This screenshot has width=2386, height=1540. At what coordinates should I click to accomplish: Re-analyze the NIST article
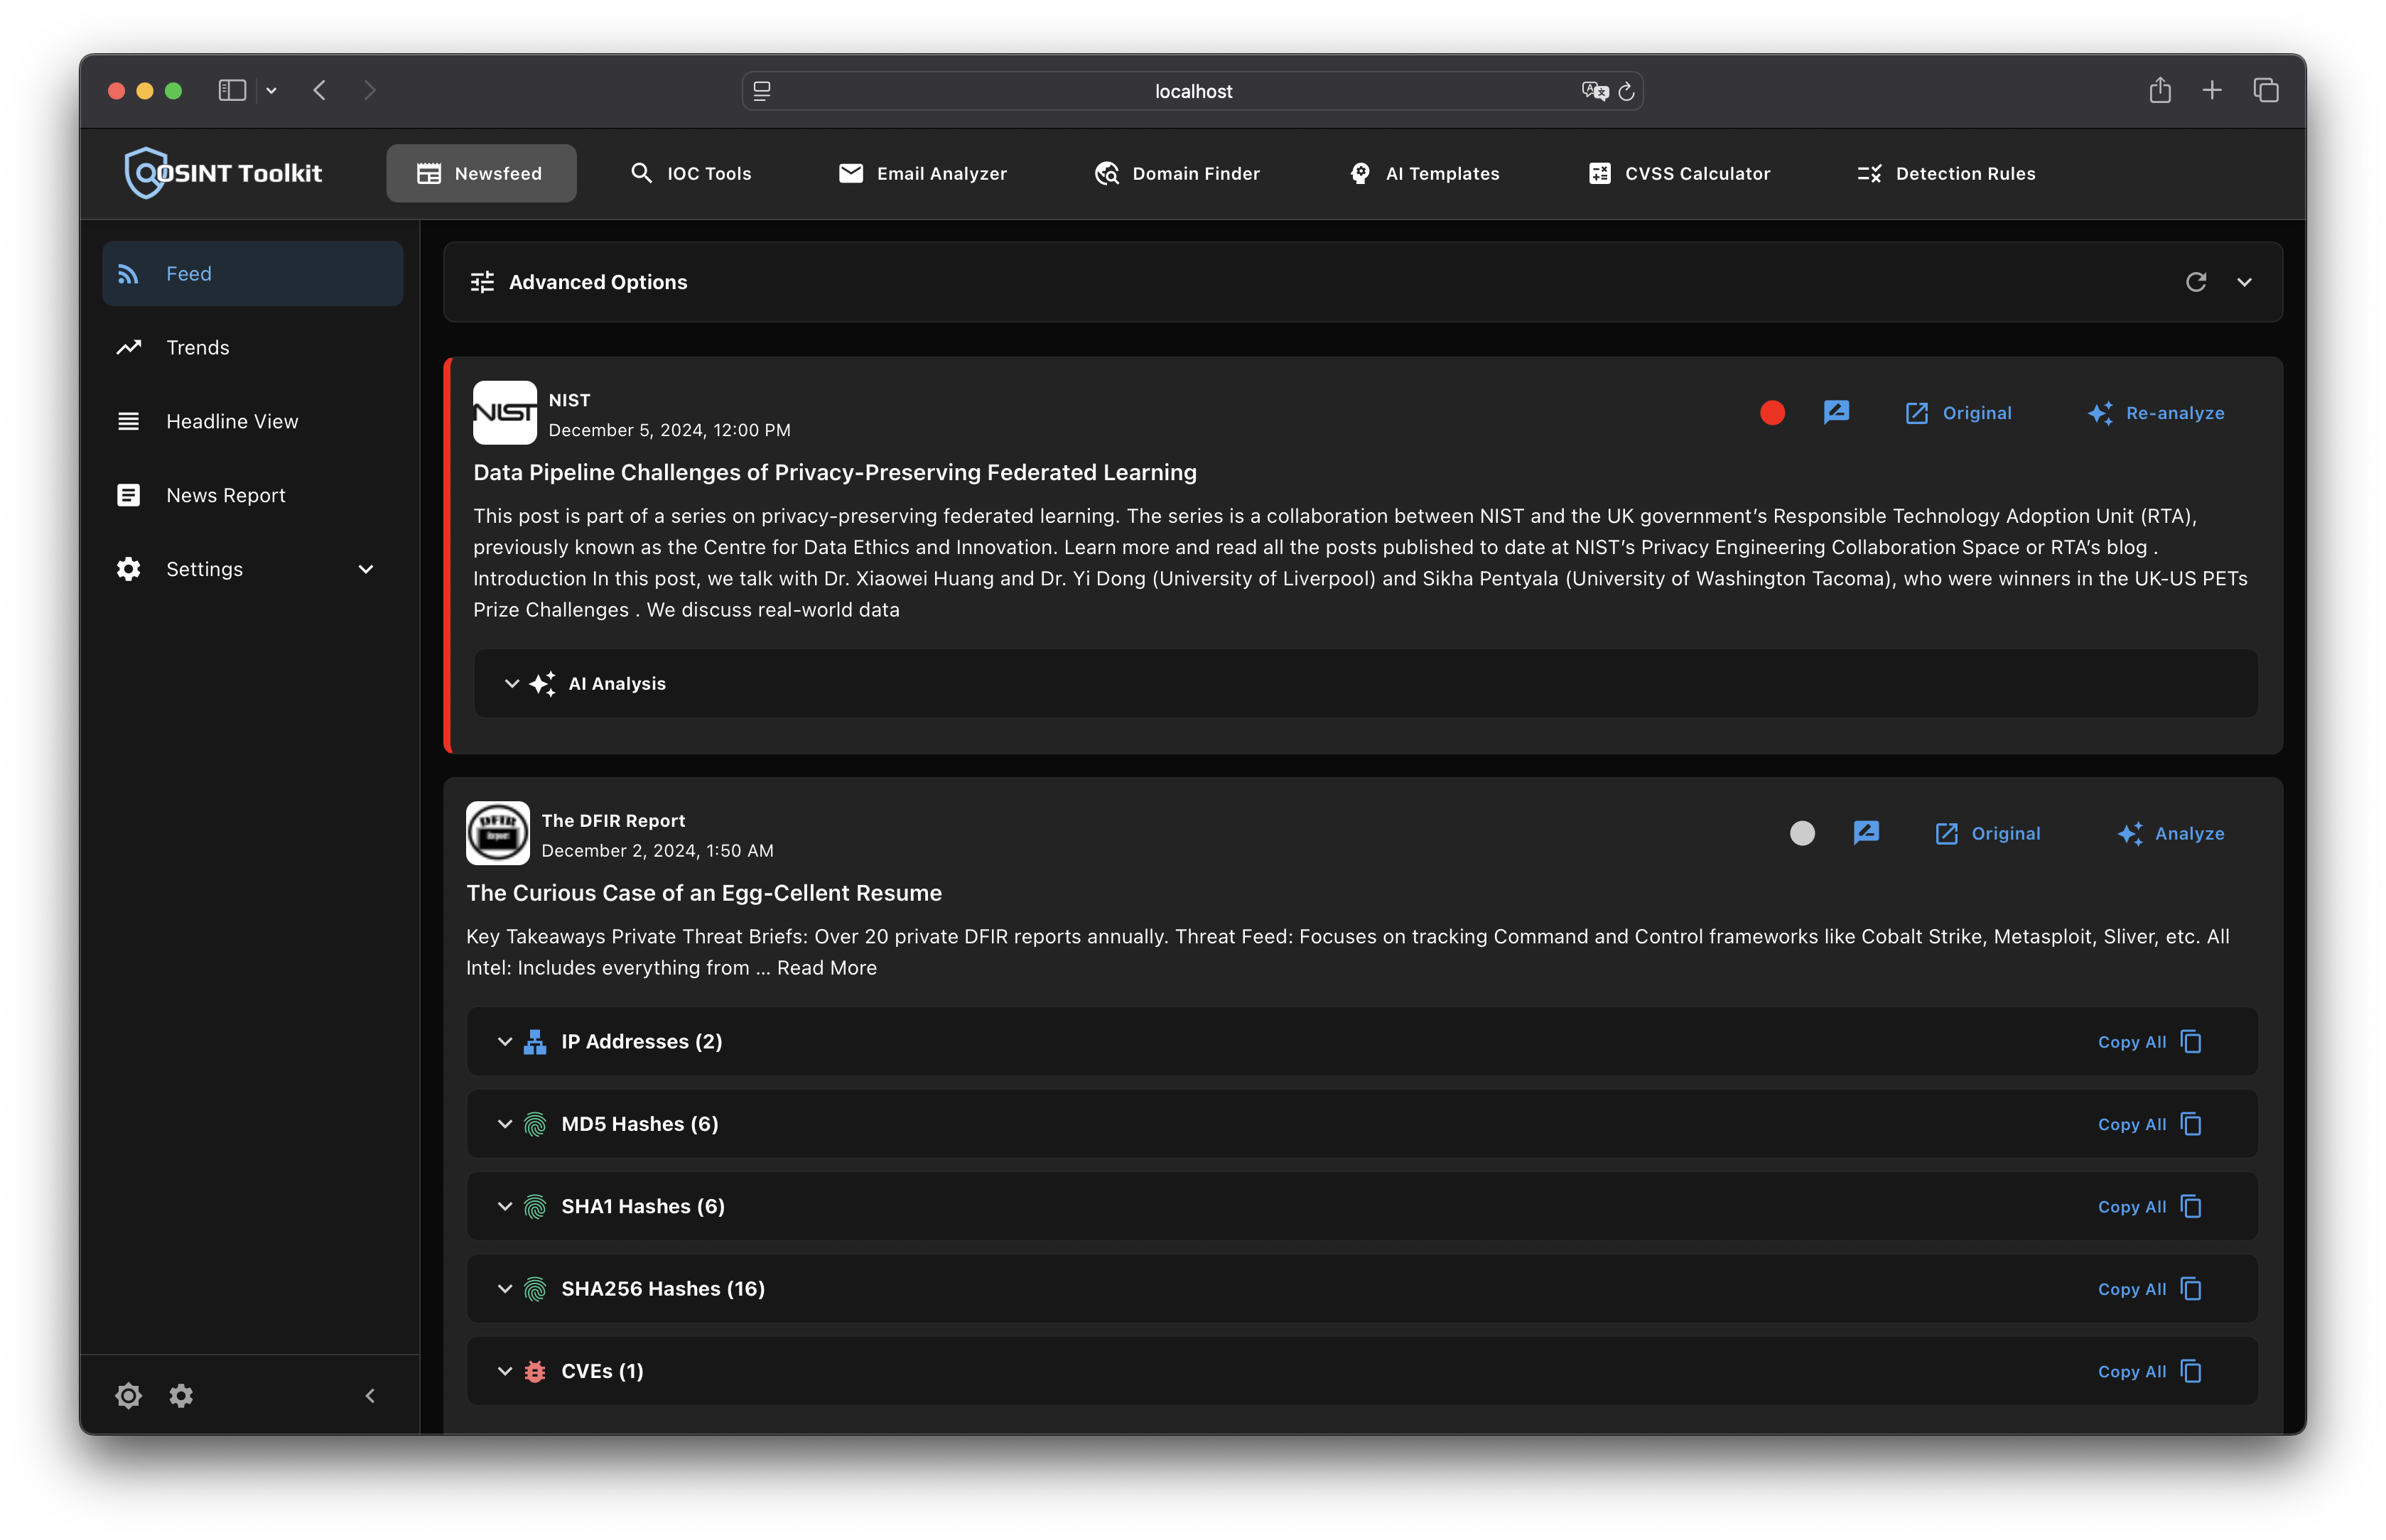(x=2156, y=412)
